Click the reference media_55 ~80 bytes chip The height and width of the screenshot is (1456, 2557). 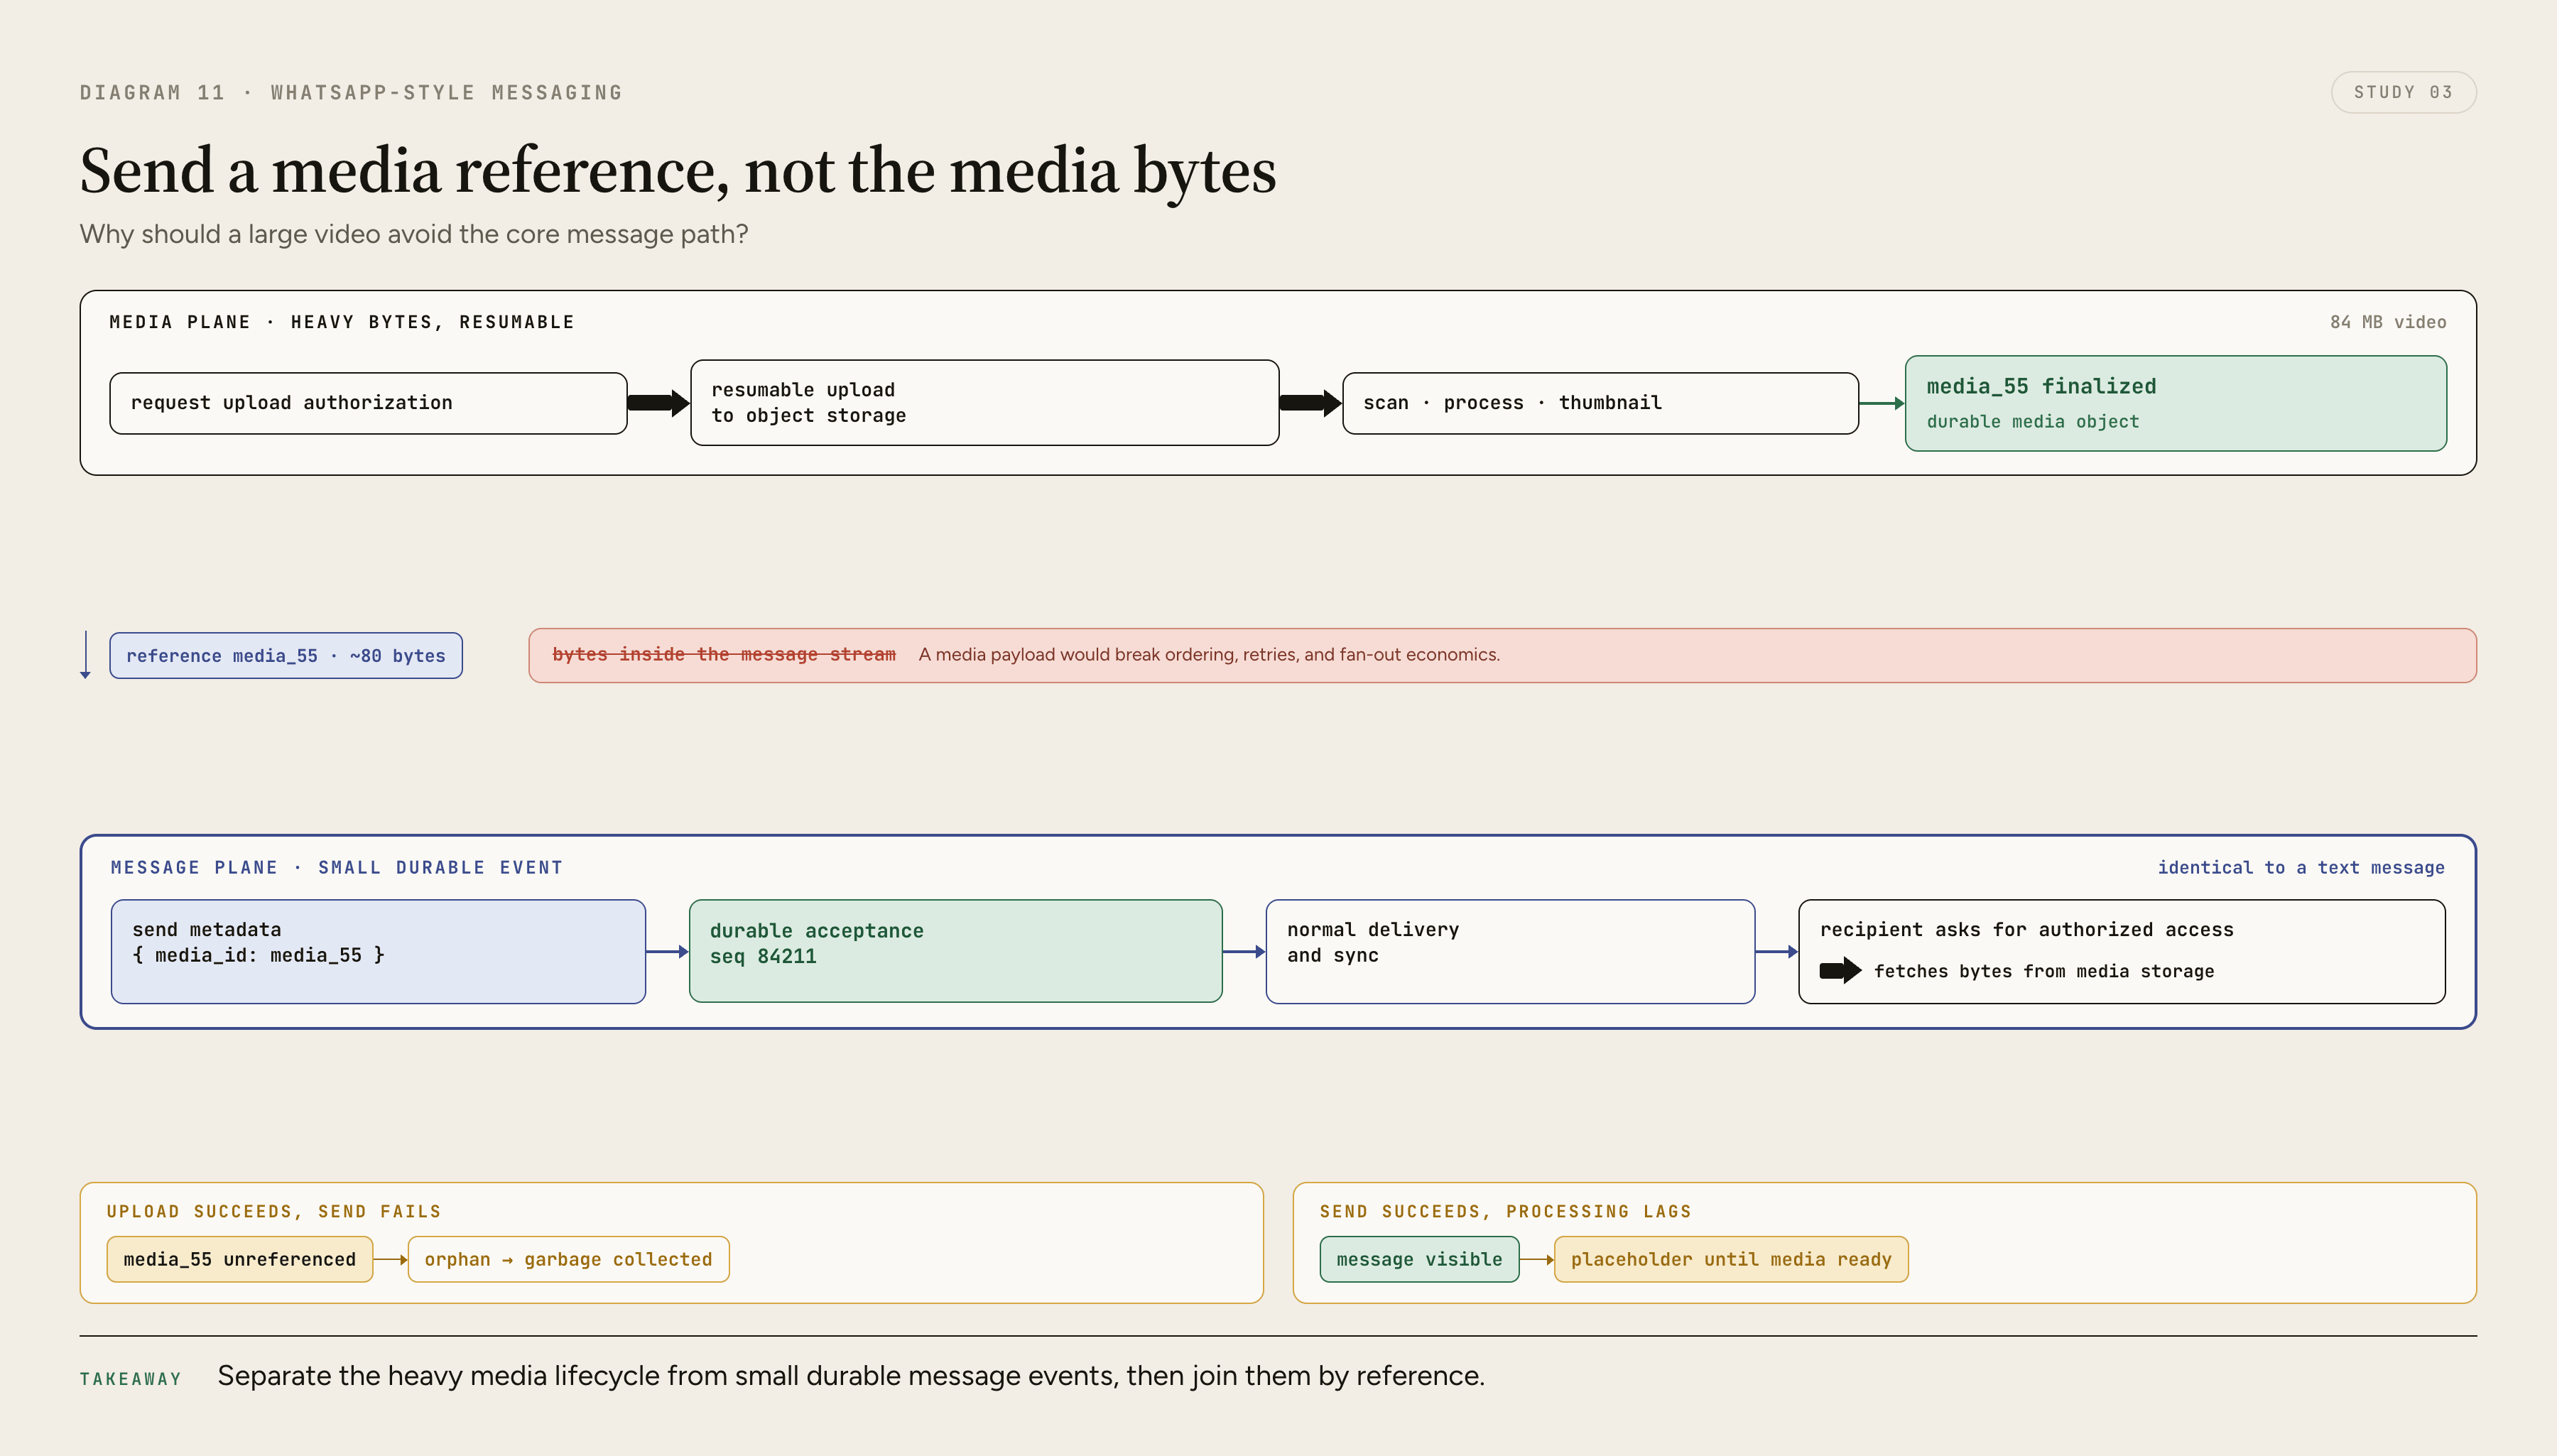point(286,656)
